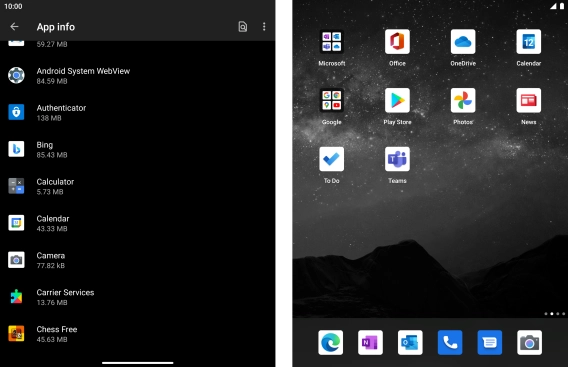The image size is (568, 367).
Task: Tap the Android System WebView name text
Action: click(83, 71)
